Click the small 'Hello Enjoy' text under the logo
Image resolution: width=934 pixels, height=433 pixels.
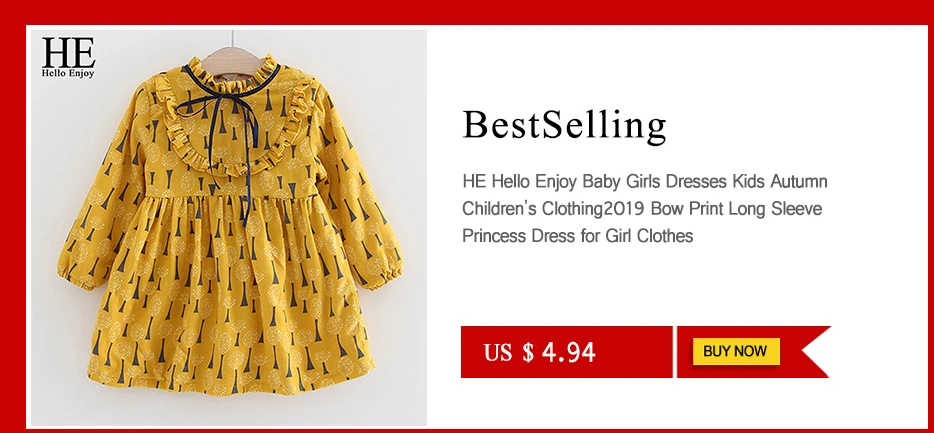[68, 74]
